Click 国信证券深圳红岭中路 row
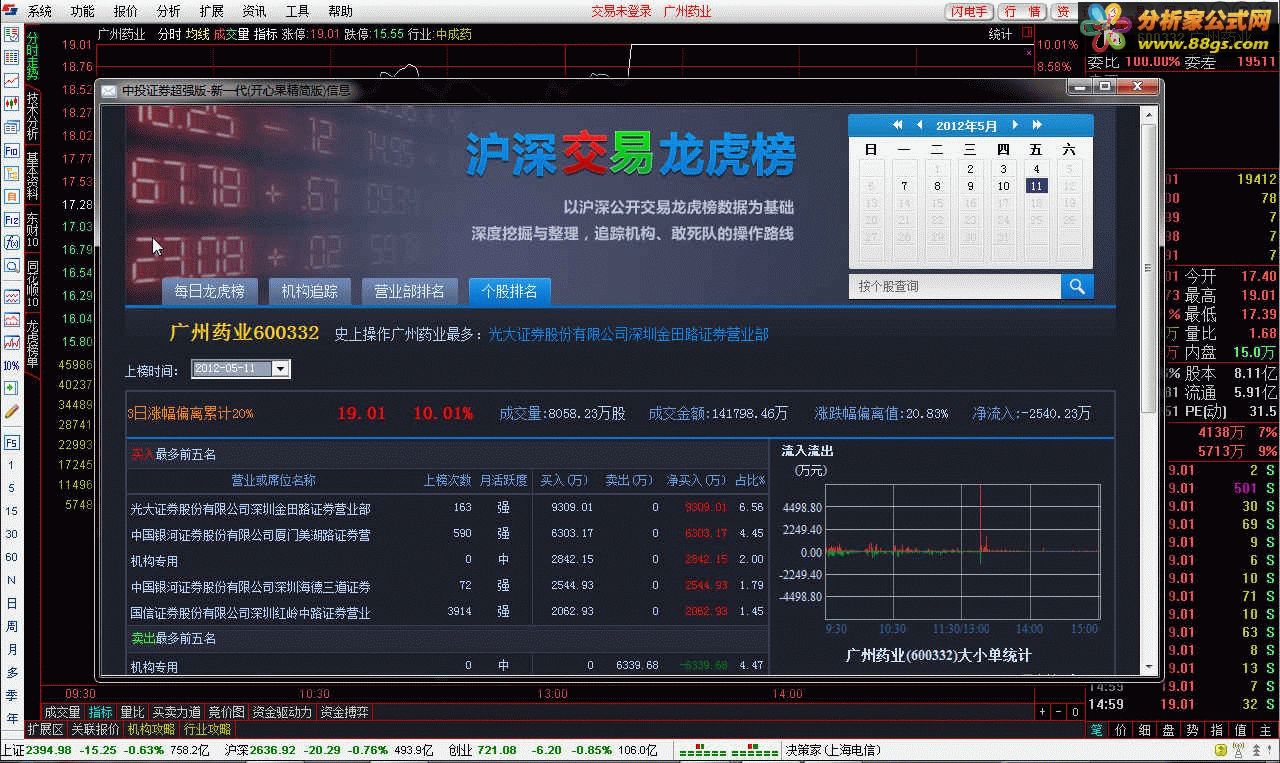 [x=447, y=611]
